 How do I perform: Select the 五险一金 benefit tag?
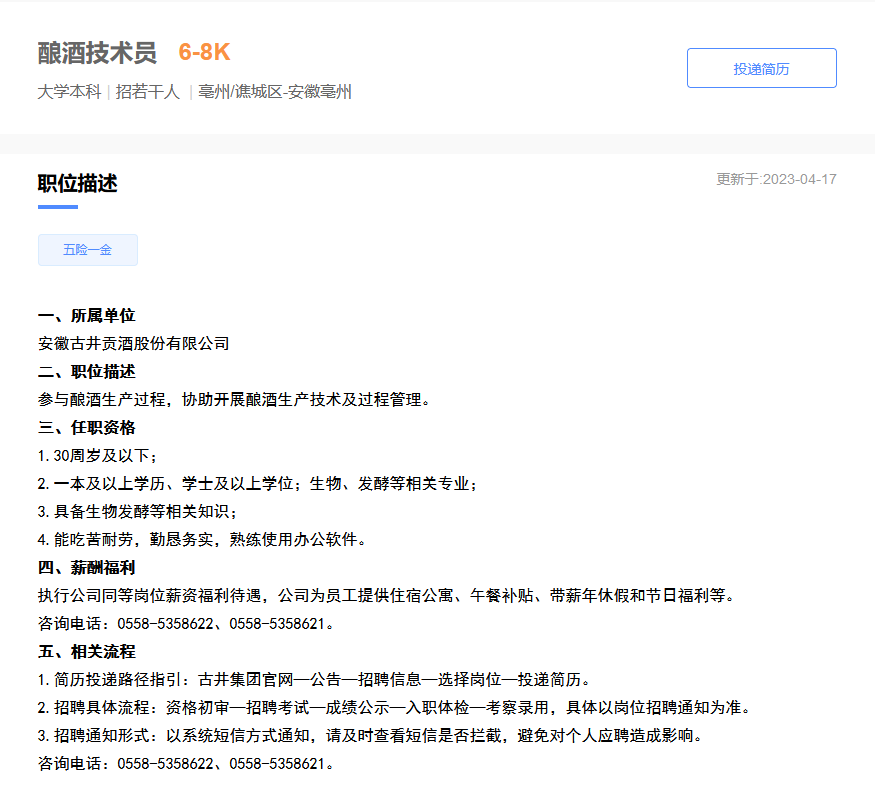tap(87, 250)
